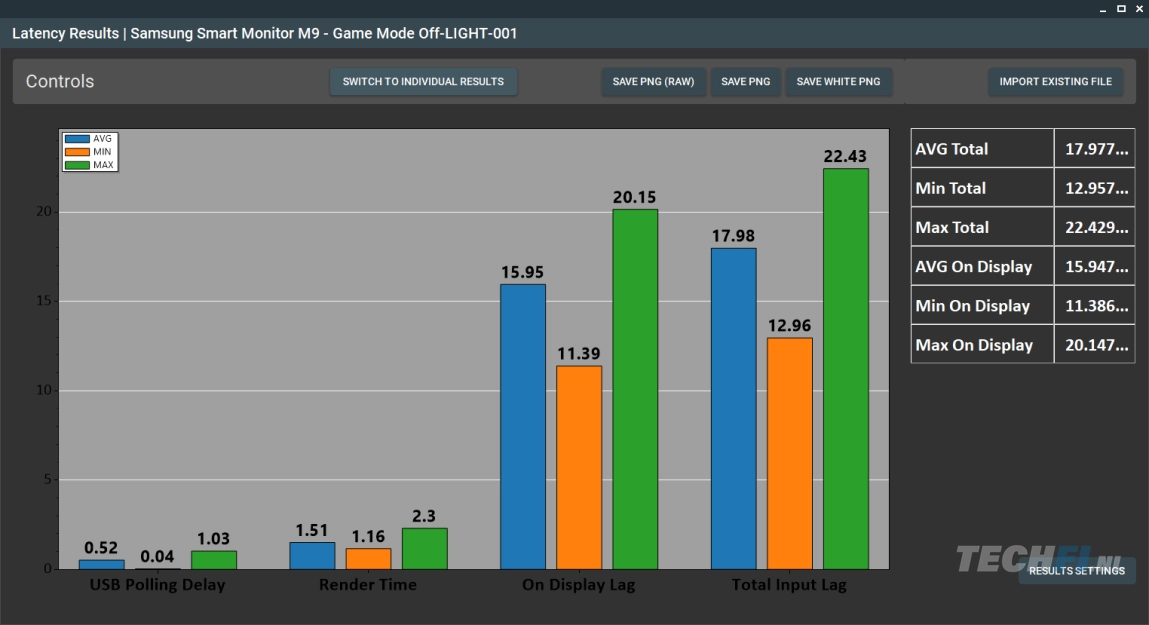Click the Render Time axis label

click(x=368, y=585)
